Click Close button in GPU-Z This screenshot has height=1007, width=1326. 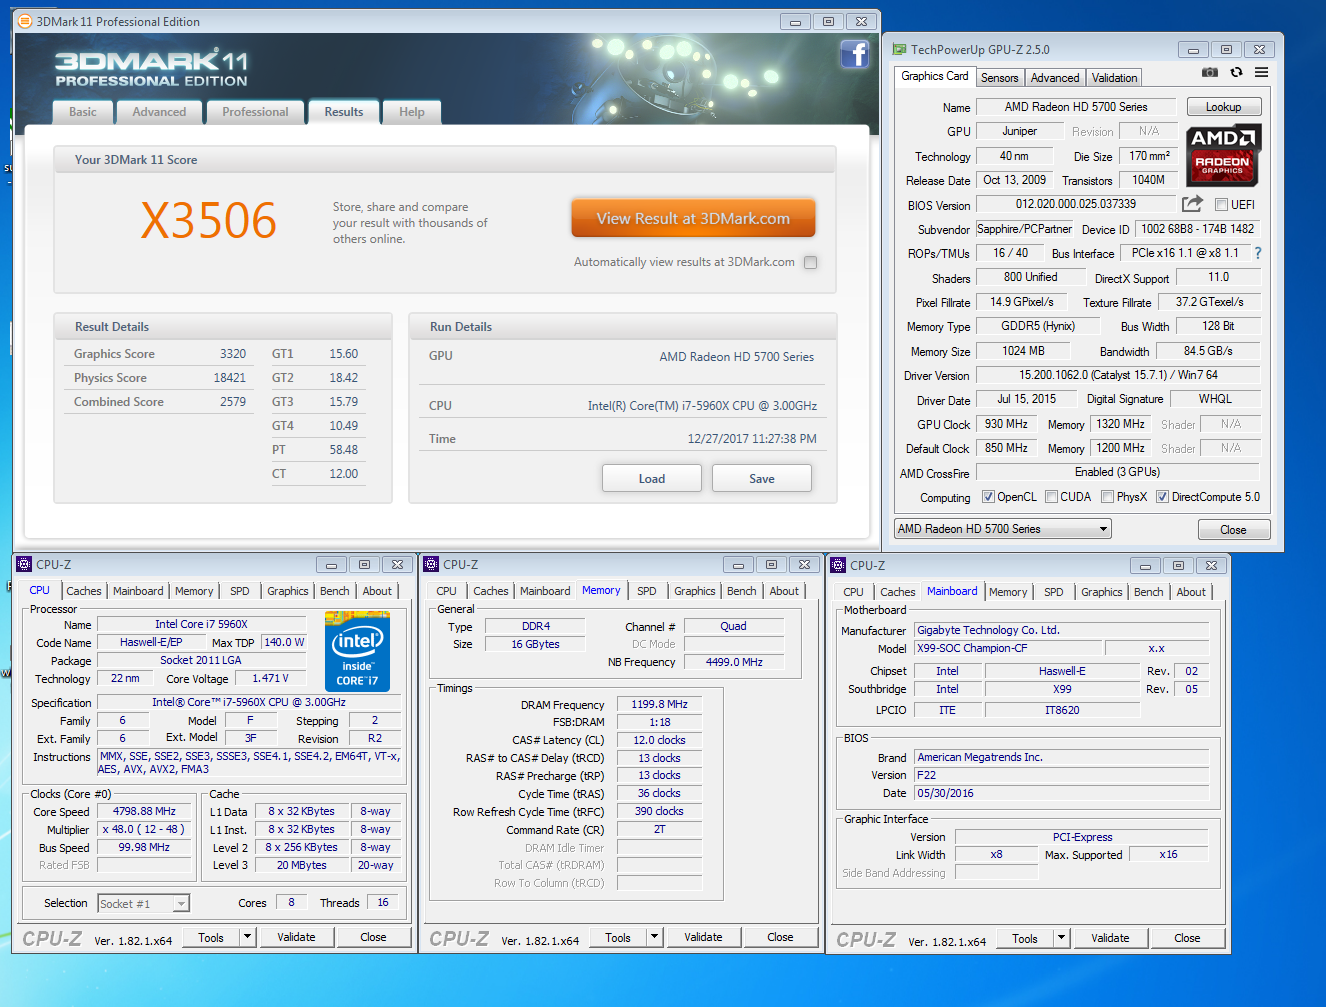tap(1233, 530)
